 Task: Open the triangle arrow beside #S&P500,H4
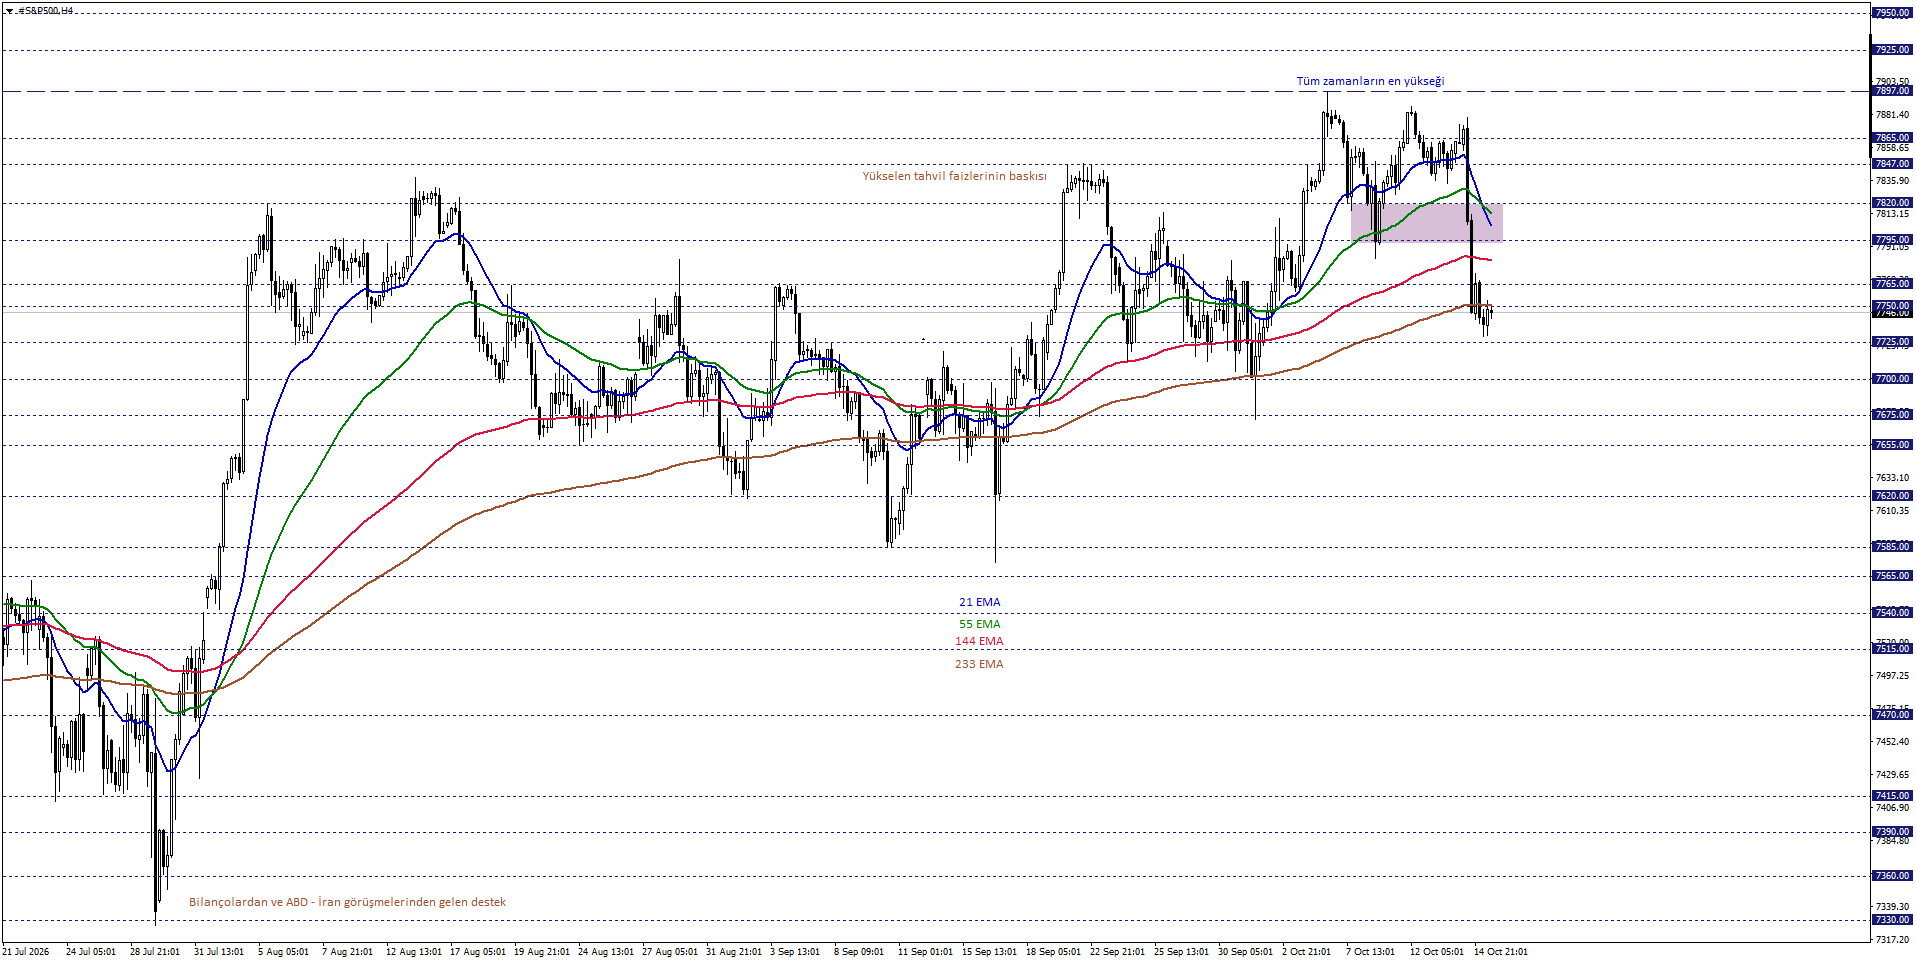click(9, 11)
